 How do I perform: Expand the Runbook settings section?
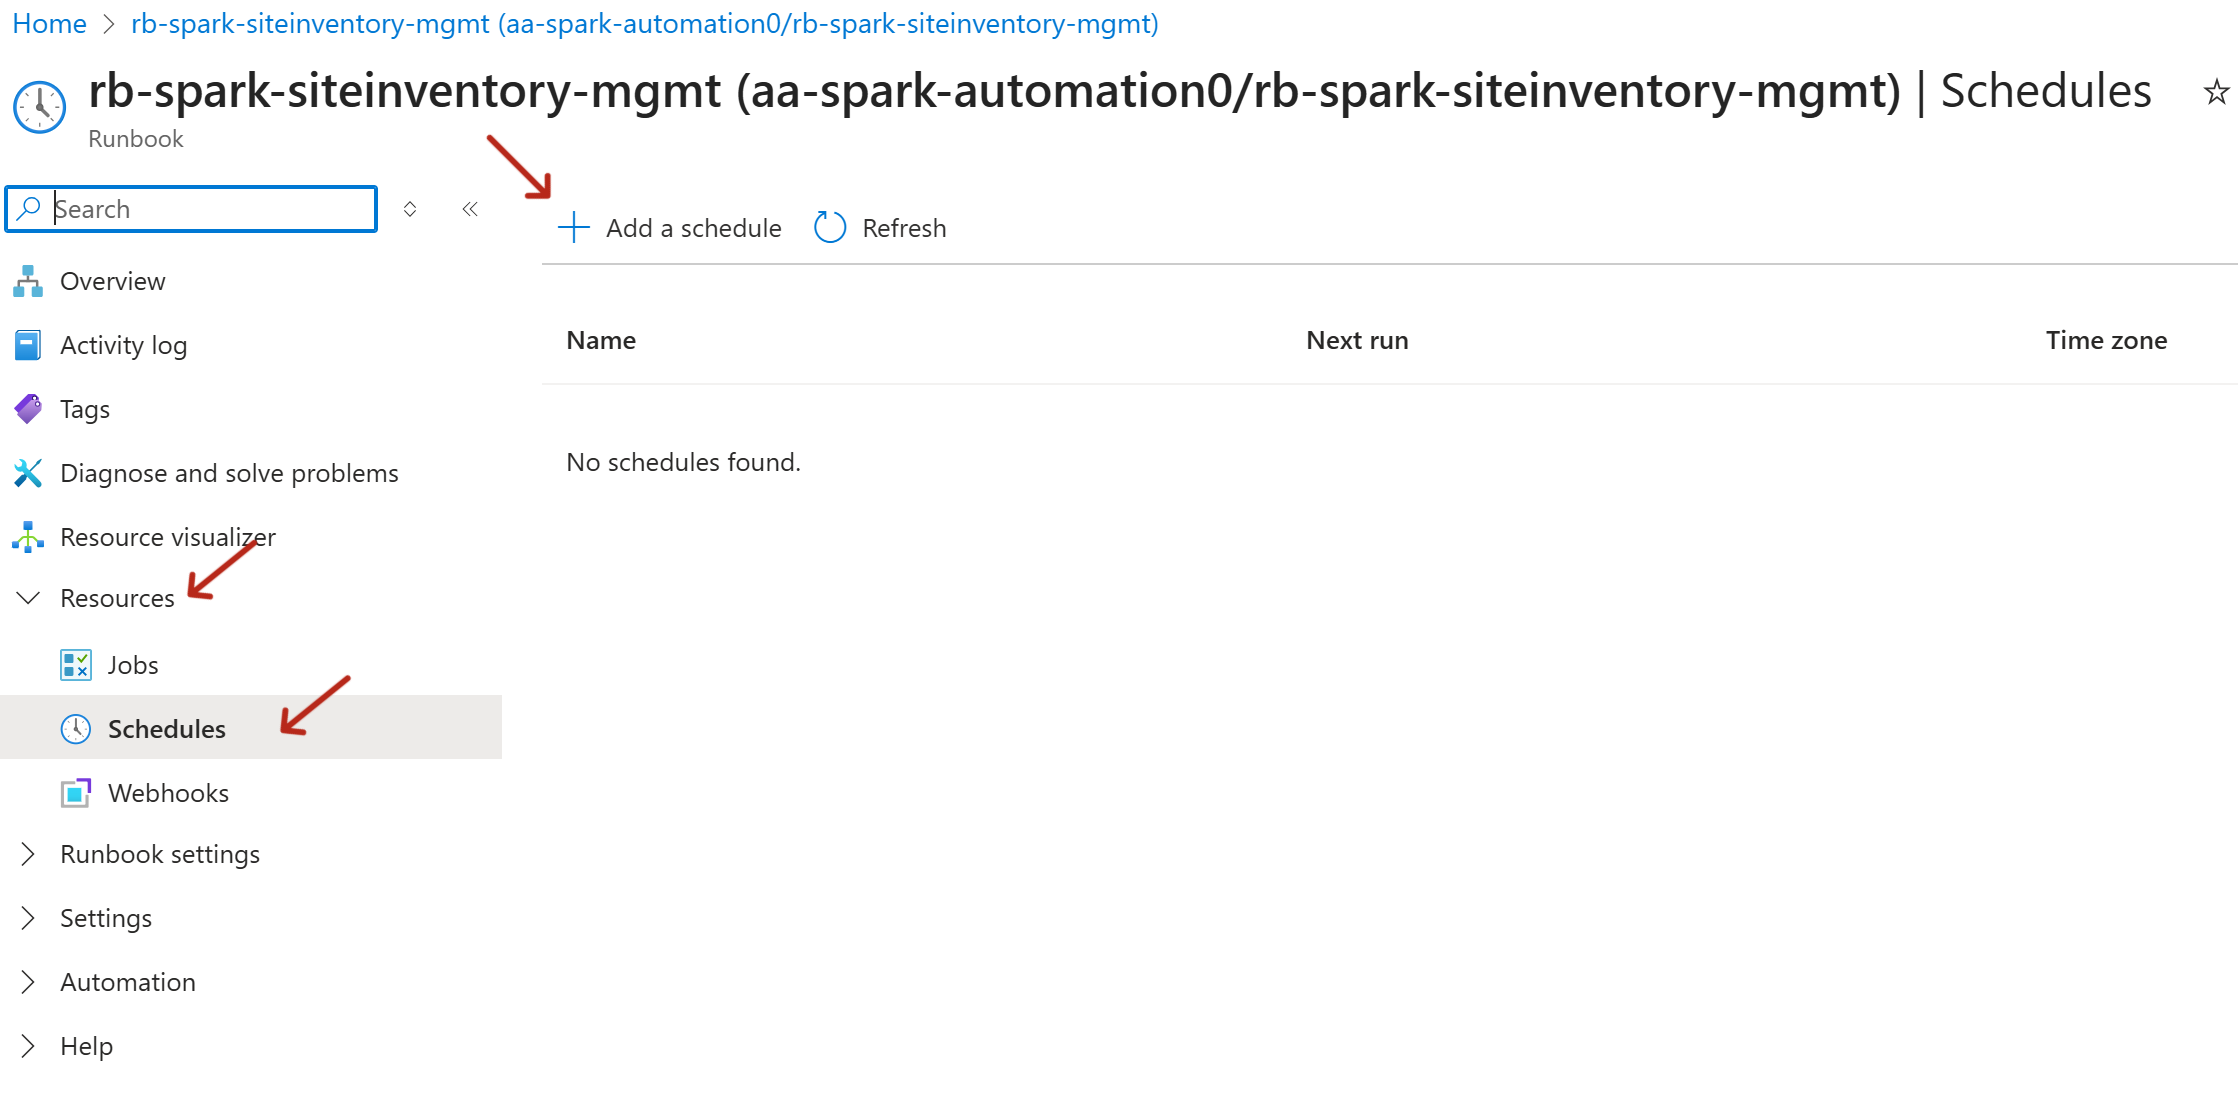pyautogui.click(x=28, y=854)
